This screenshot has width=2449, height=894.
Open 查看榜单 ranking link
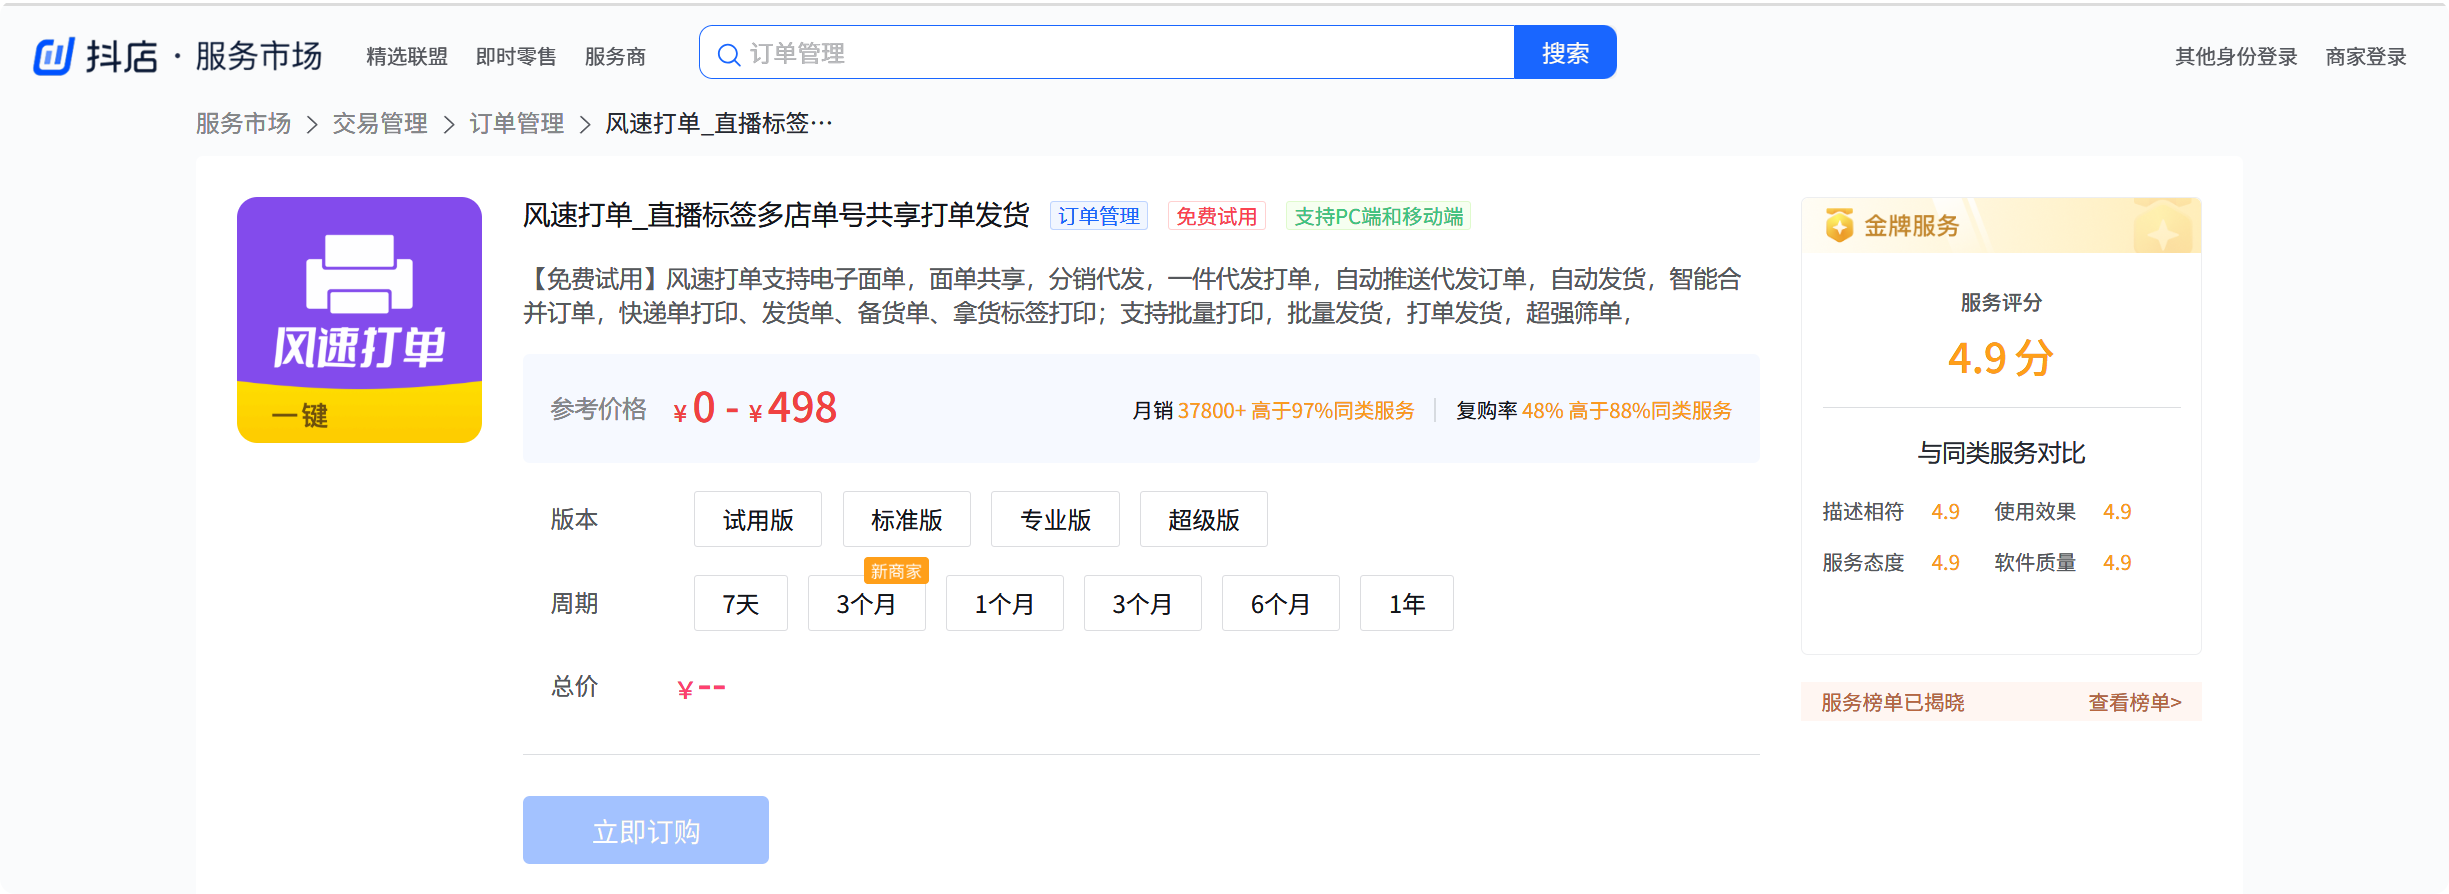(x=2134, y=702)
